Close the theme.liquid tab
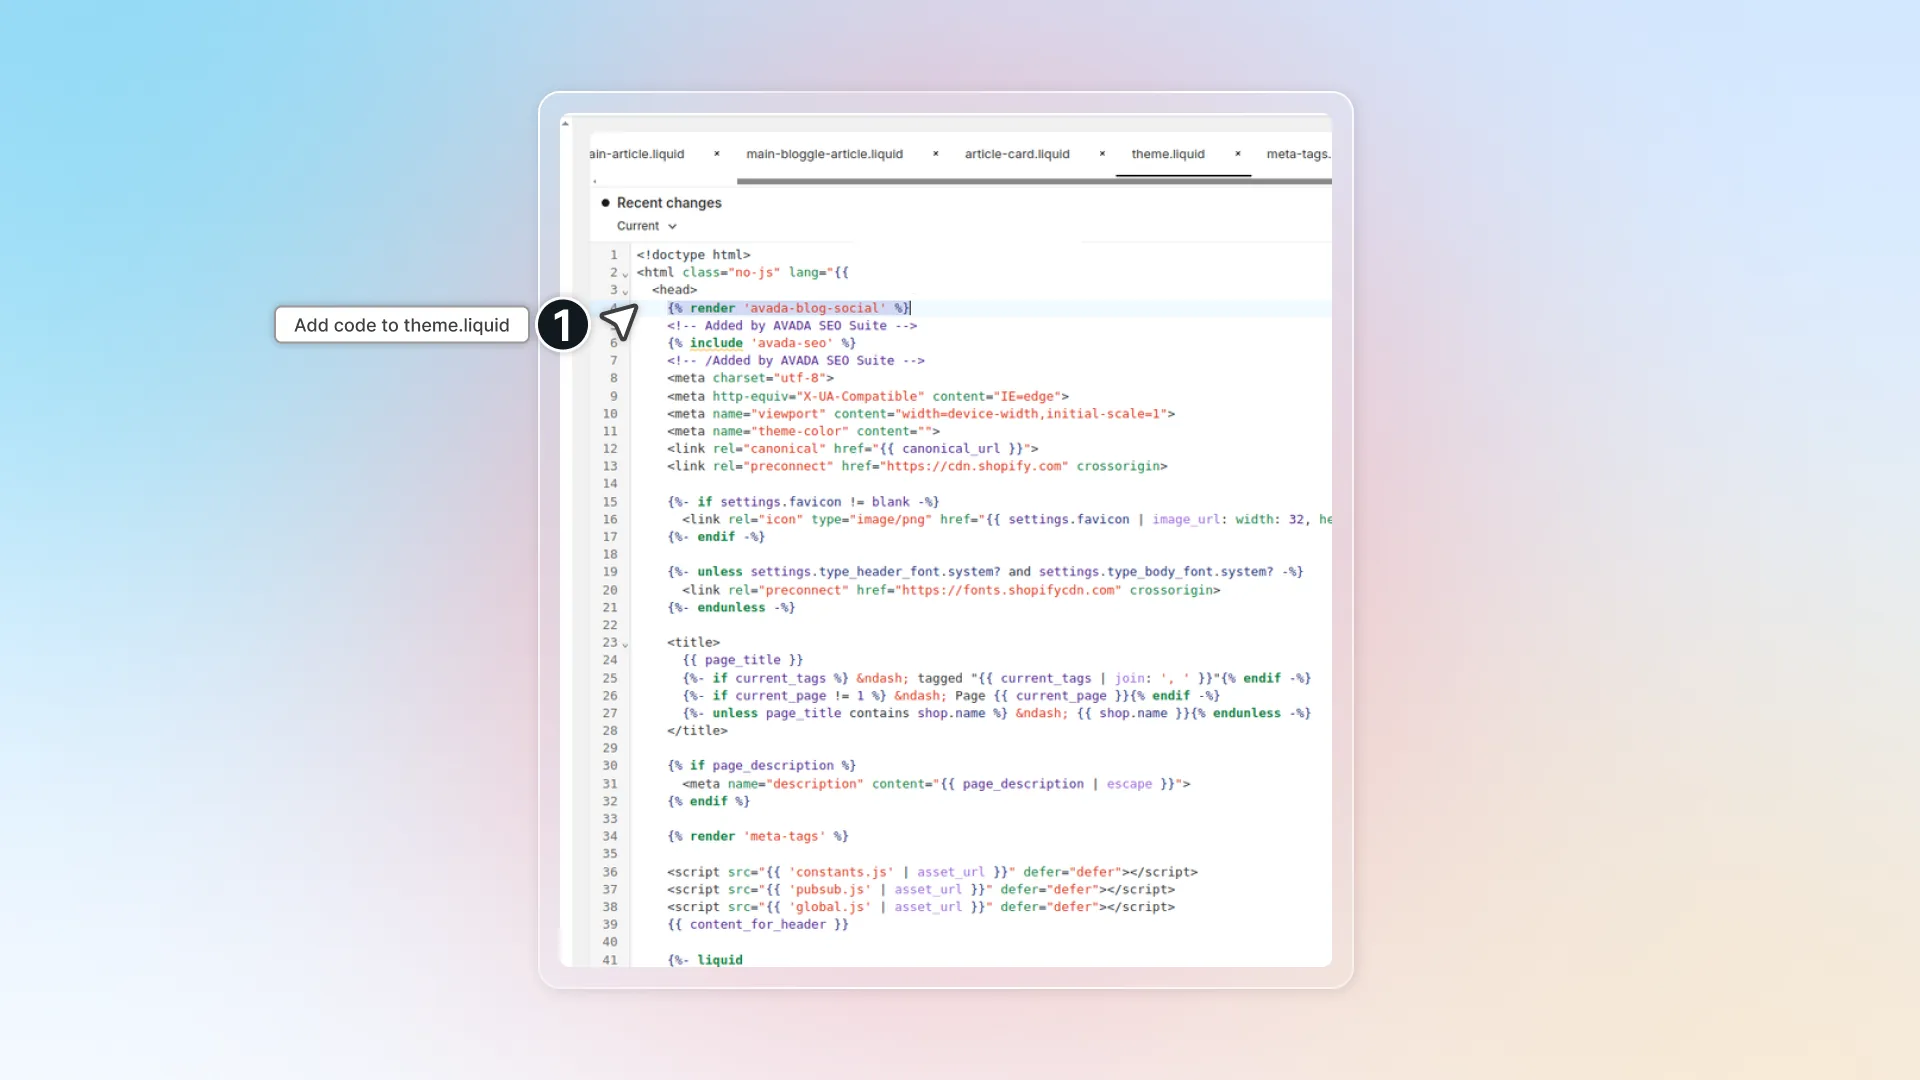The image size is (1920, 1080). [x=1238, y=154]
